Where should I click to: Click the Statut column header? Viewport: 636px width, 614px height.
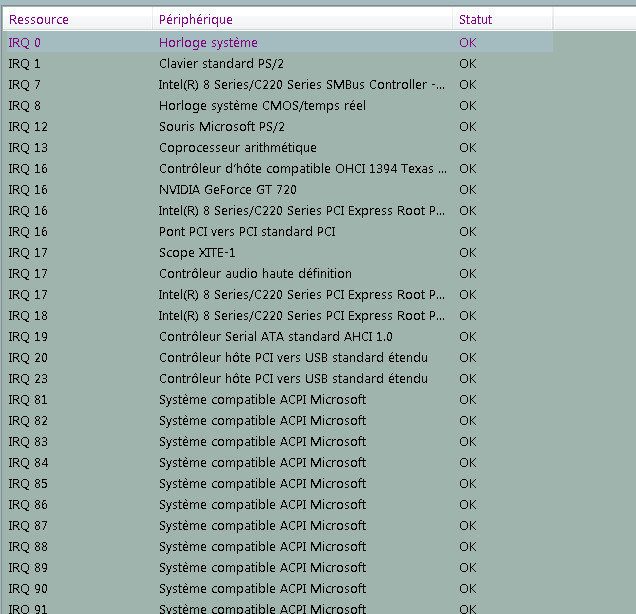[475, 19]
